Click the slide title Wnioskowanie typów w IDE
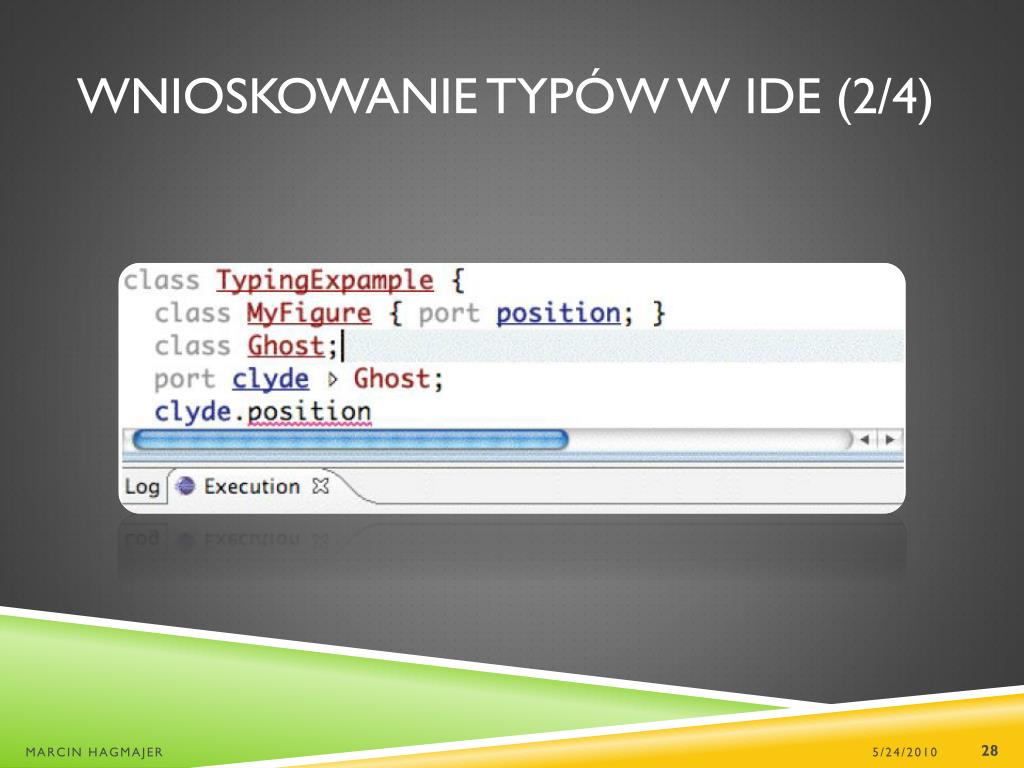This screenshot has width=1024, height=768. (504, 96)
